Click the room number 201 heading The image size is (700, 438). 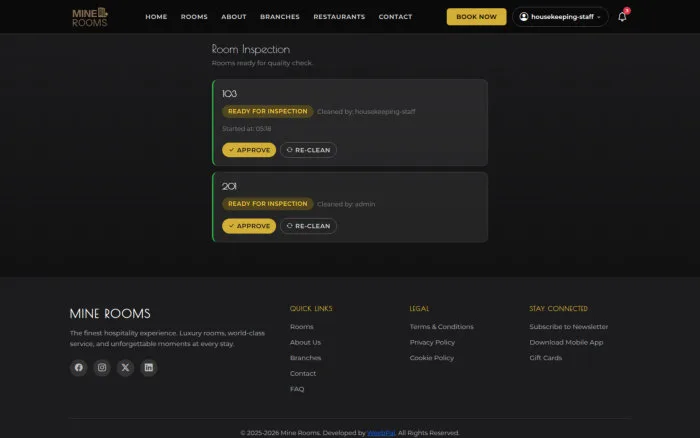(x=229, y=186)
